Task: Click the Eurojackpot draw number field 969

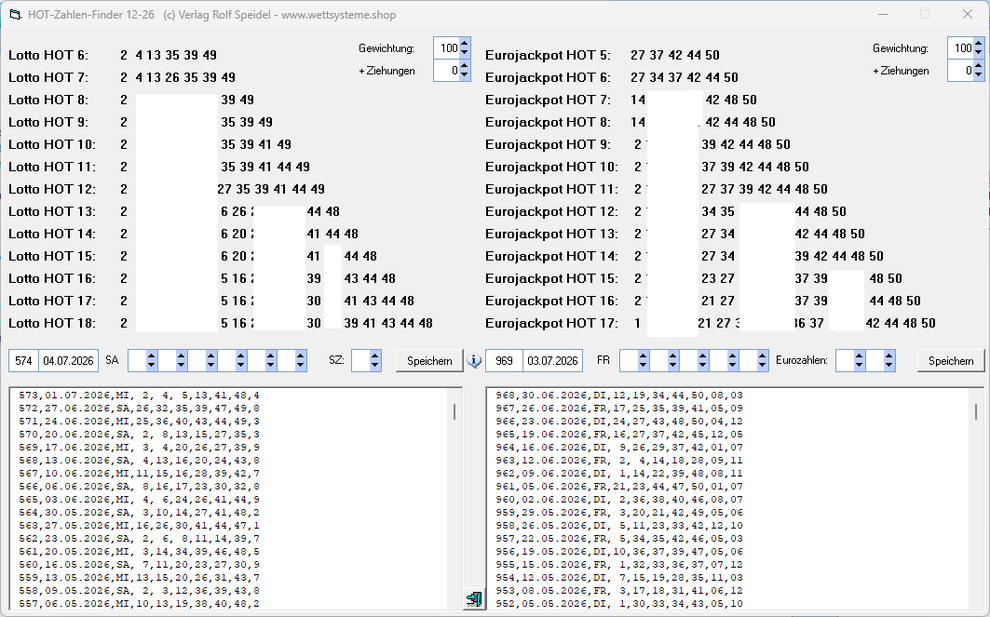Action: (504, 361)
